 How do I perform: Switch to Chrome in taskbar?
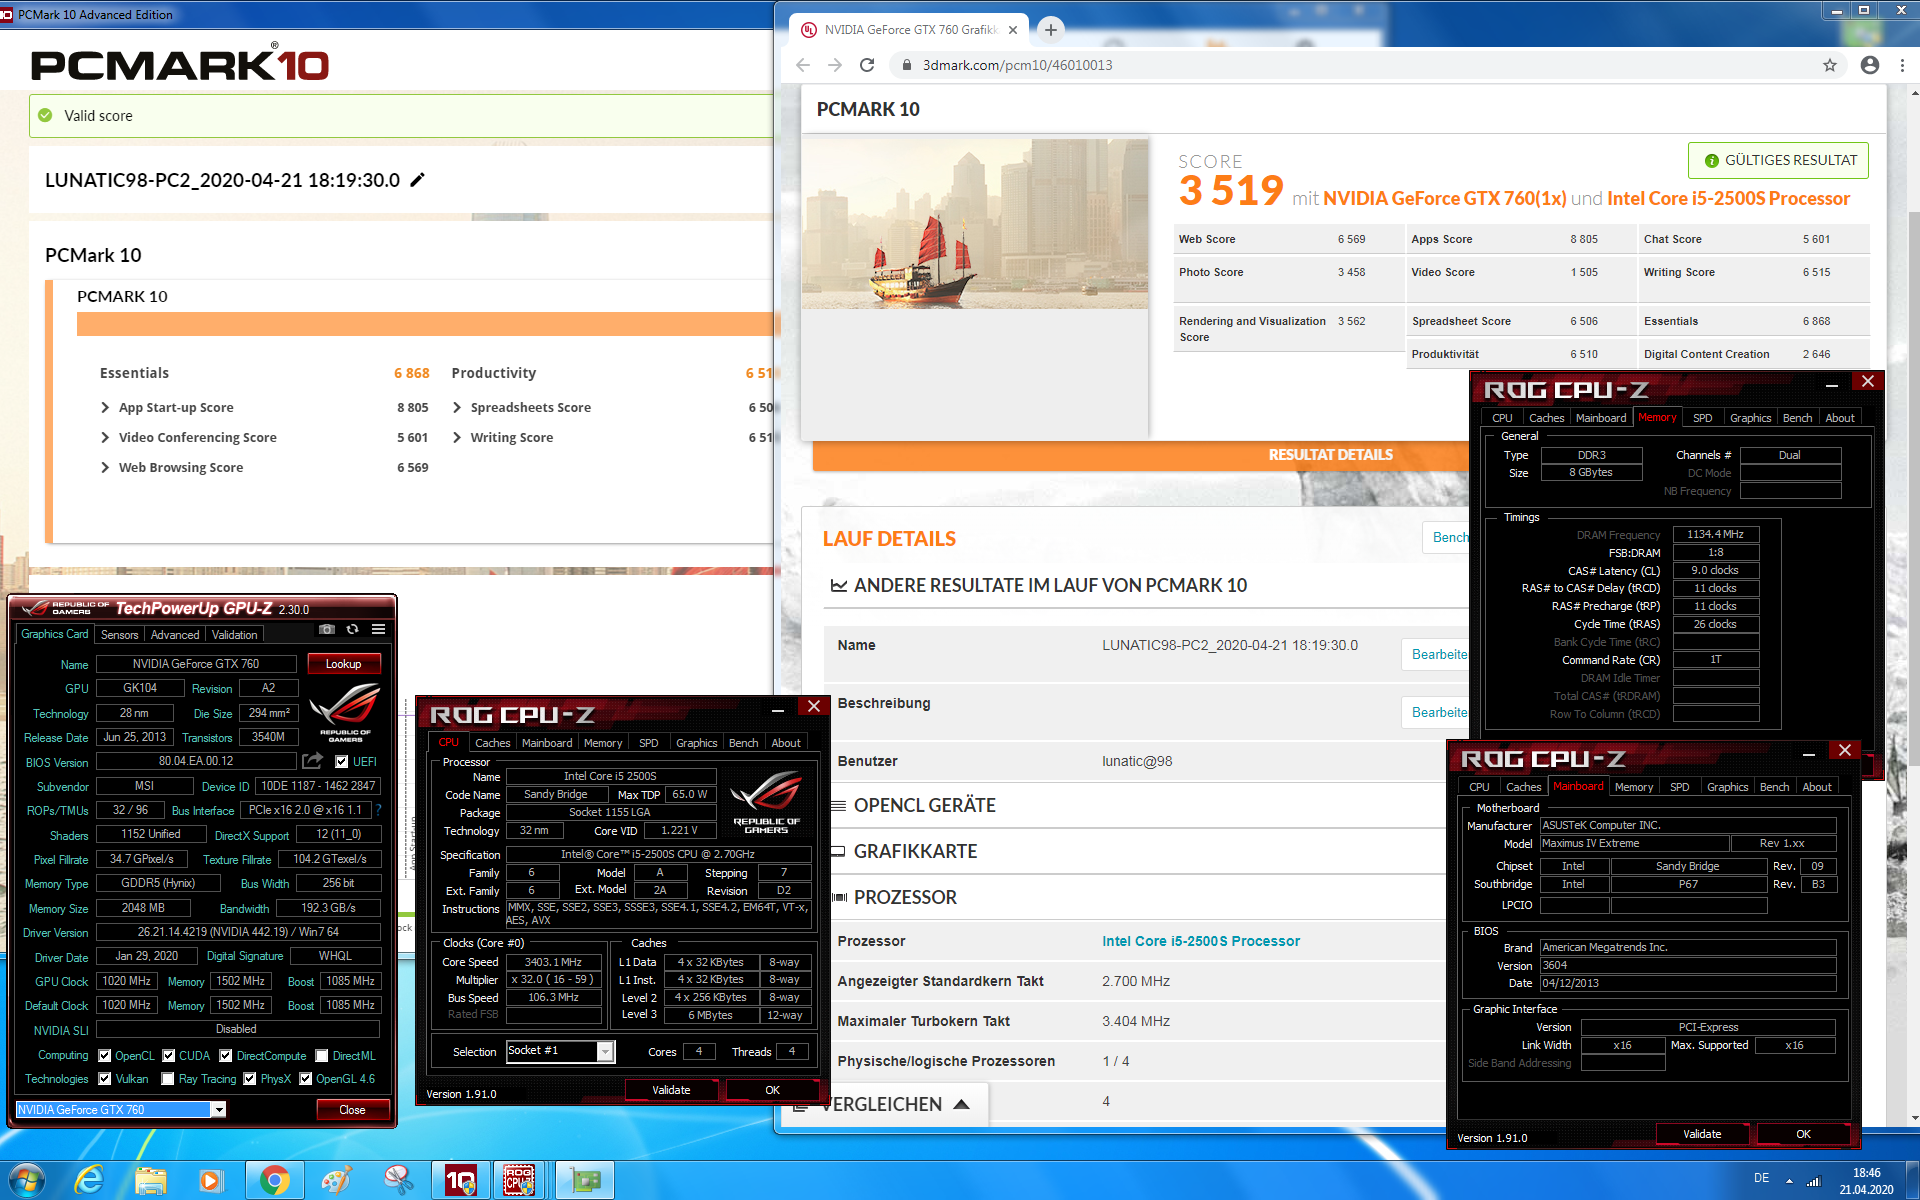[274, 1180]
